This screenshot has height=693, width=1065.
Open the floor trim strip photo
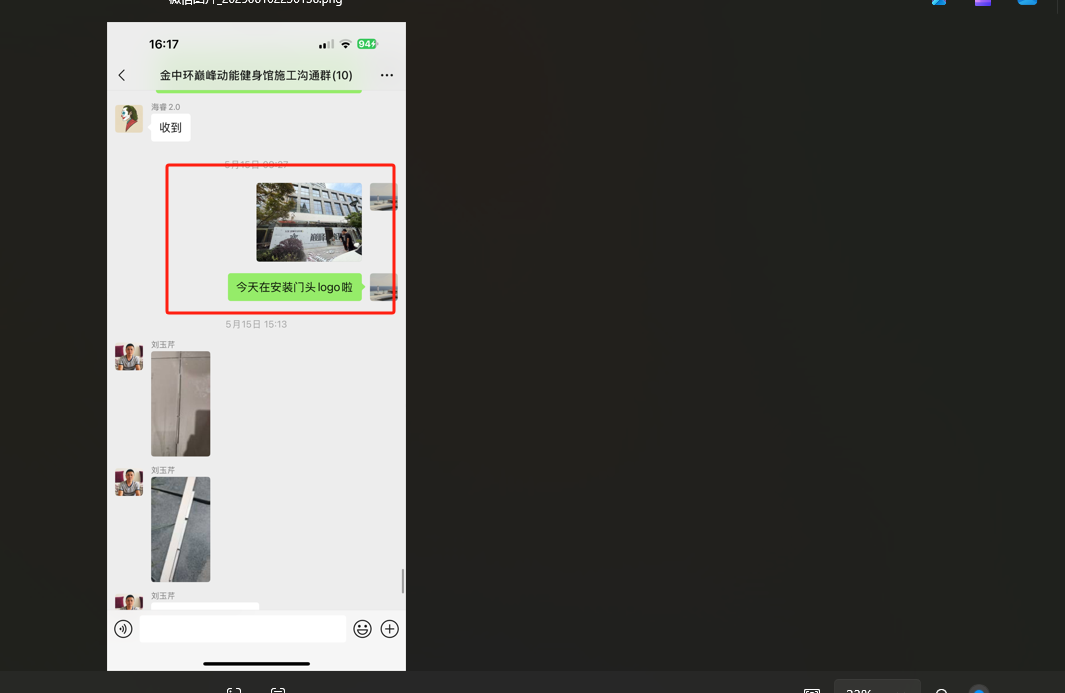(180, 529)
